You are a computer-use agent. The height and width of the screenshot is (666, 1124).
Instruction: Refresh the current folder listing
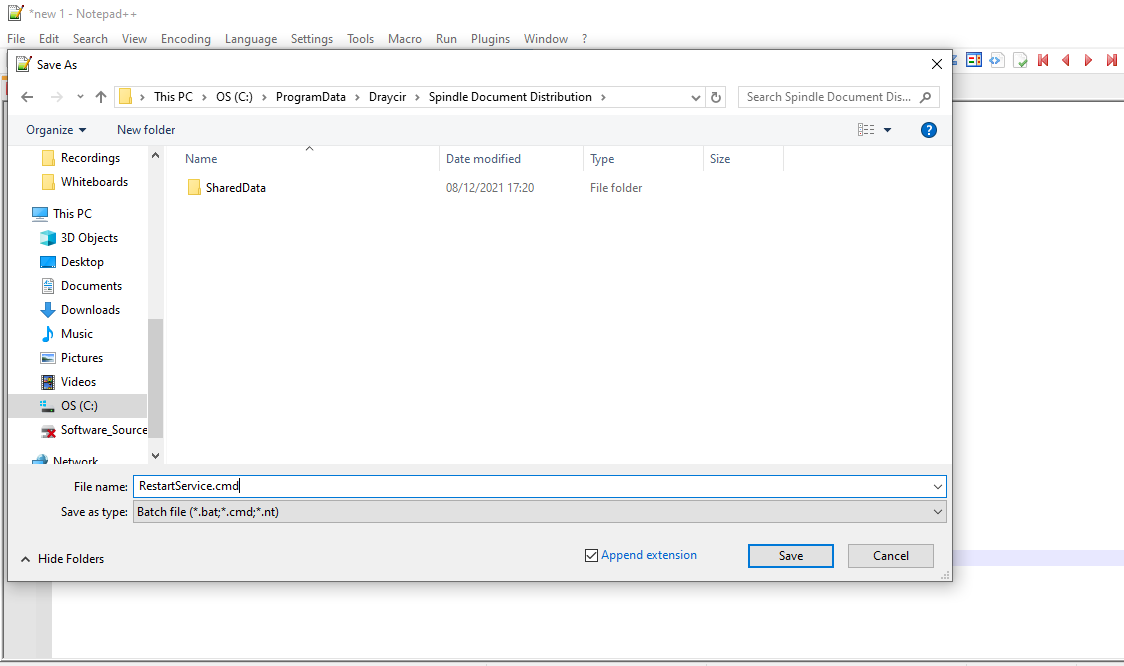tap(715, 97)
